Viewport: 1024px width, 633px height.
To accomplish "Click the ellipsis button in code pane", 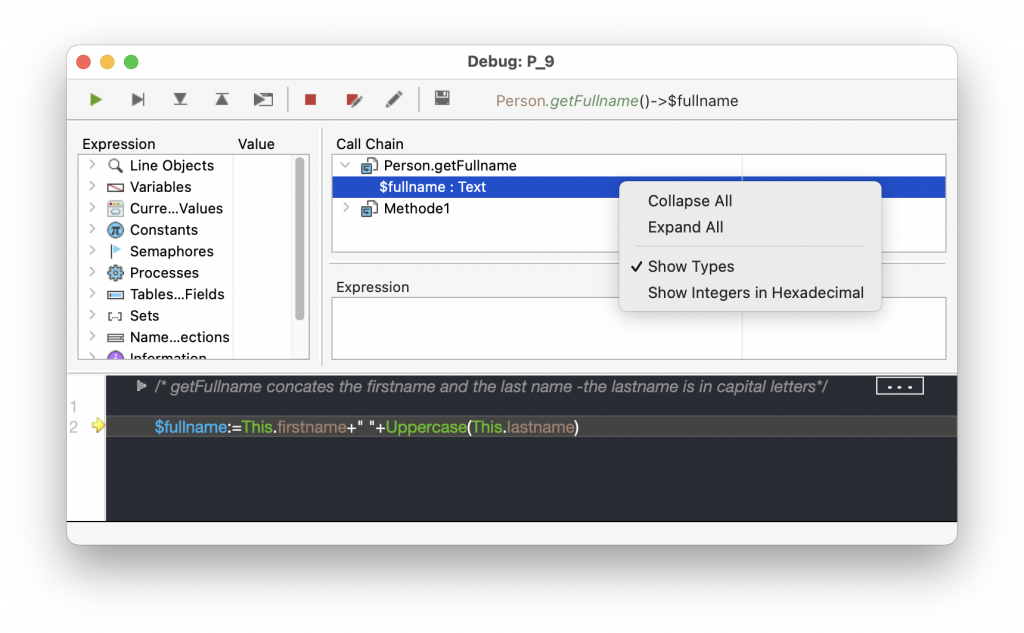I will point(899,387).
